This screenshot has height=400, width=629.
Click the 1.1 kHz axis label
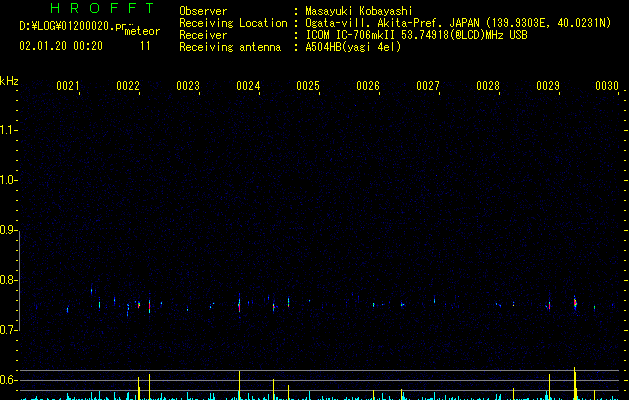(8, 130)
